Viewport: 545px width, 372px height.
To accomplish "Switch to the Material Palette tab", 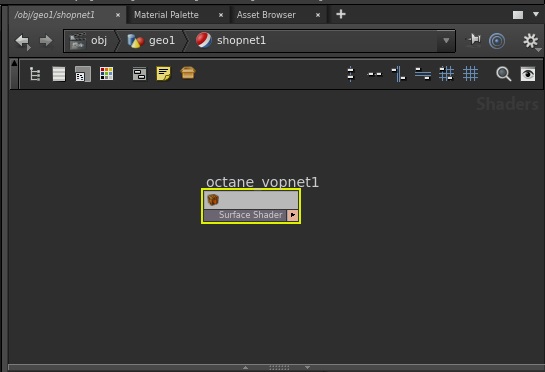I will click(x=166, y=15).
